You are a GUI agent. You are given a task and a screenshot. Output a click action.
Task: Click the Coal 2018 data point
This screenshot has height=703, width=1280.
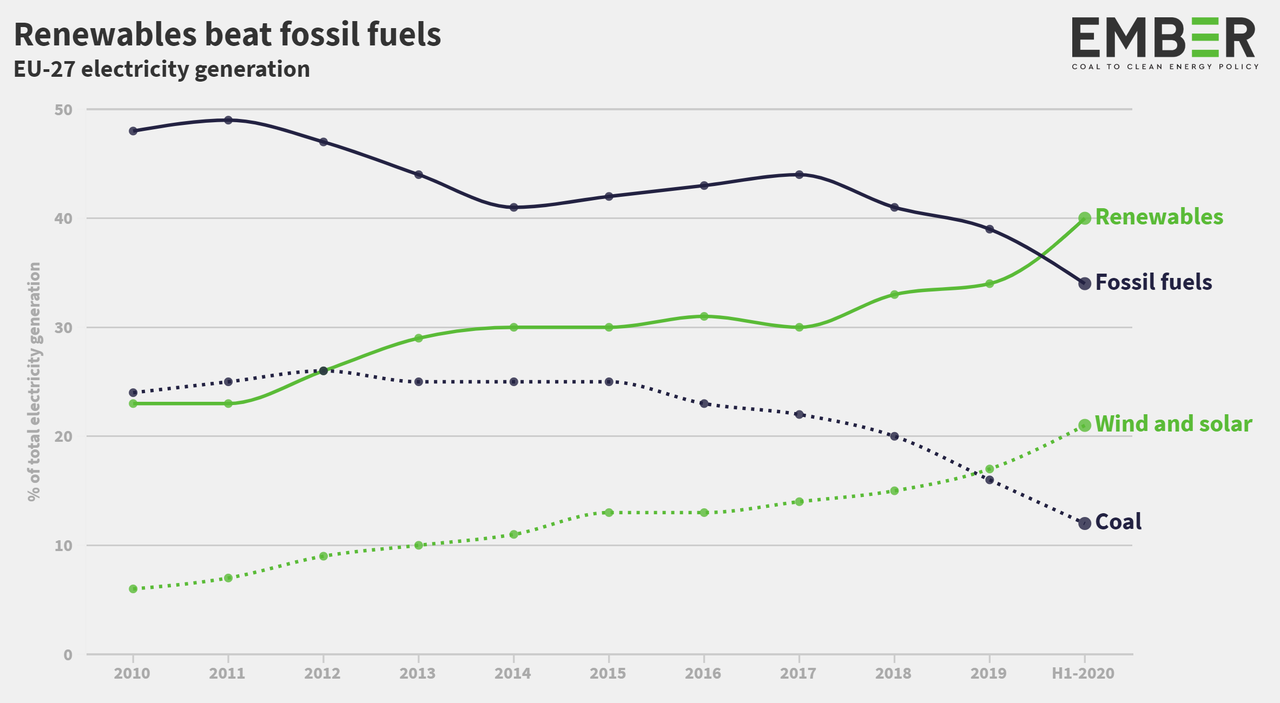[895, 436]
